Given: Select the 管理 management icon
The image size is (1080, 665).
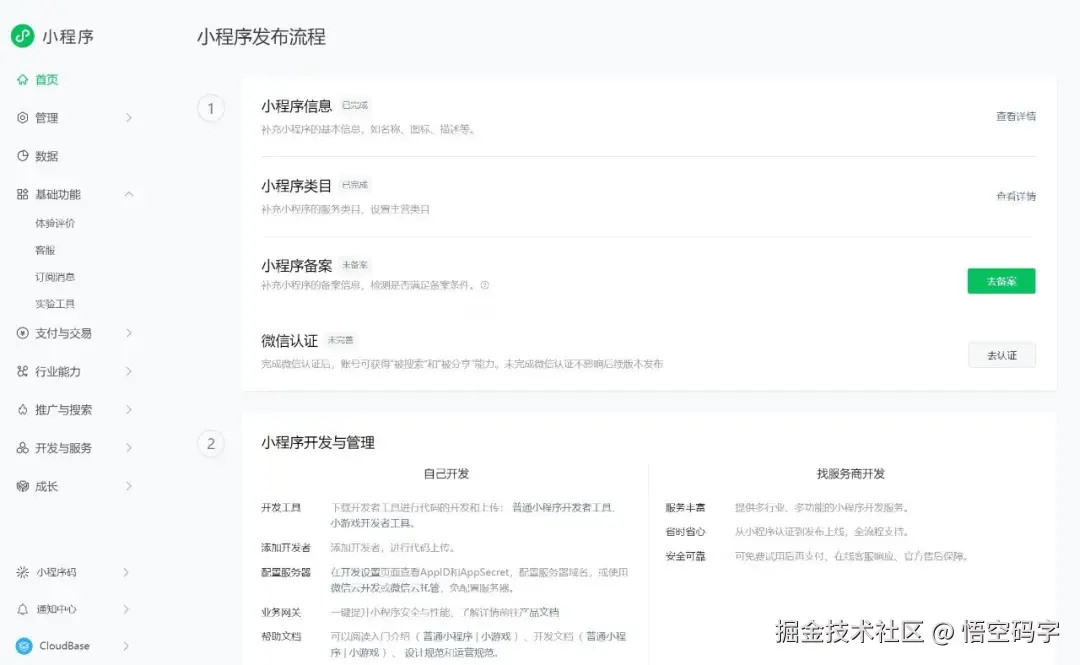Looking at the screenshot, I should point(22,117).
